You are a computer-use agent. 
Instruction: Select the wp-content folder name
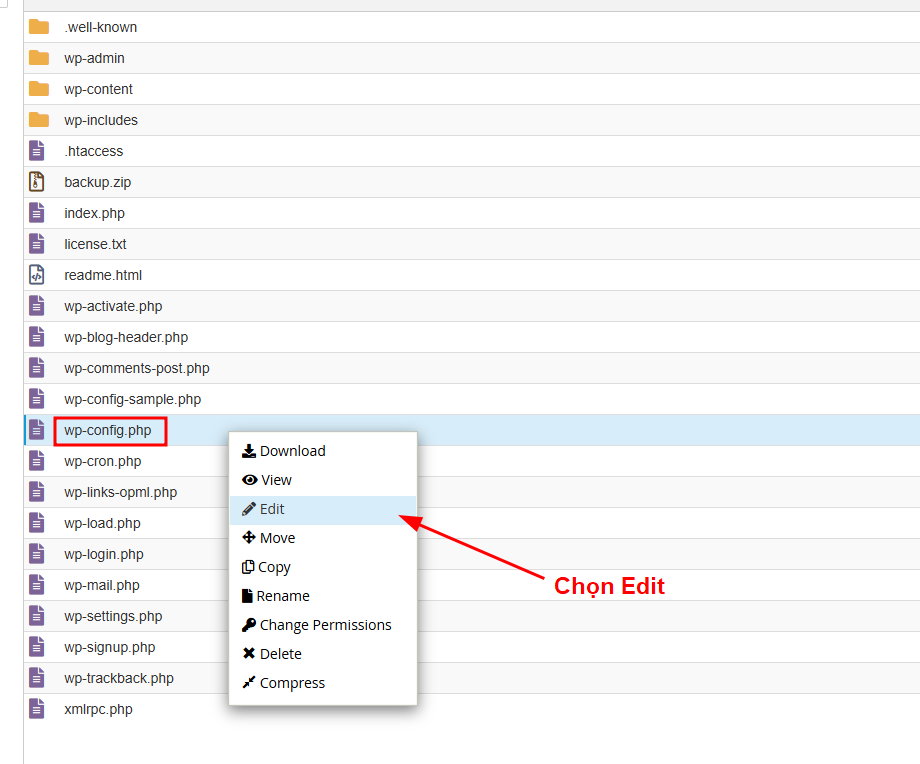99,90
